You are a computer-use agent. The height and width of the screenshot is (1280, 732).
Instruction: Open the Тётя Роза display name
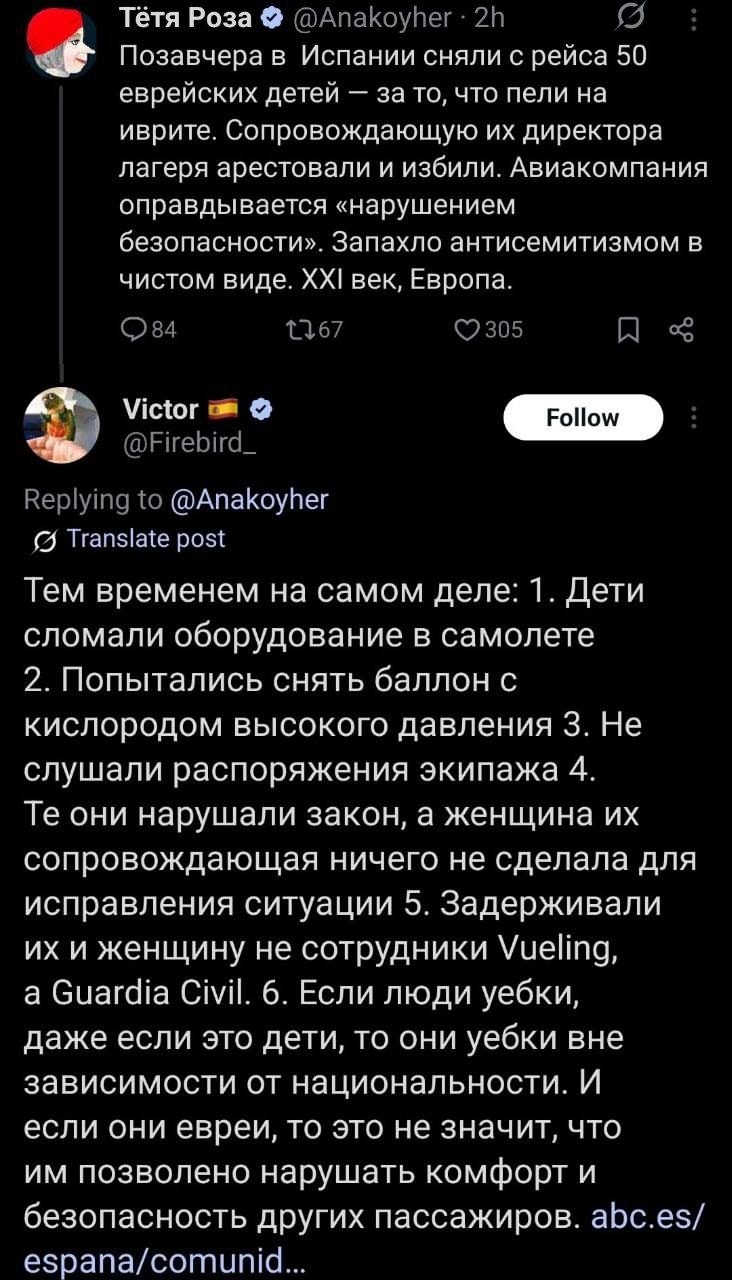(187, 19)
